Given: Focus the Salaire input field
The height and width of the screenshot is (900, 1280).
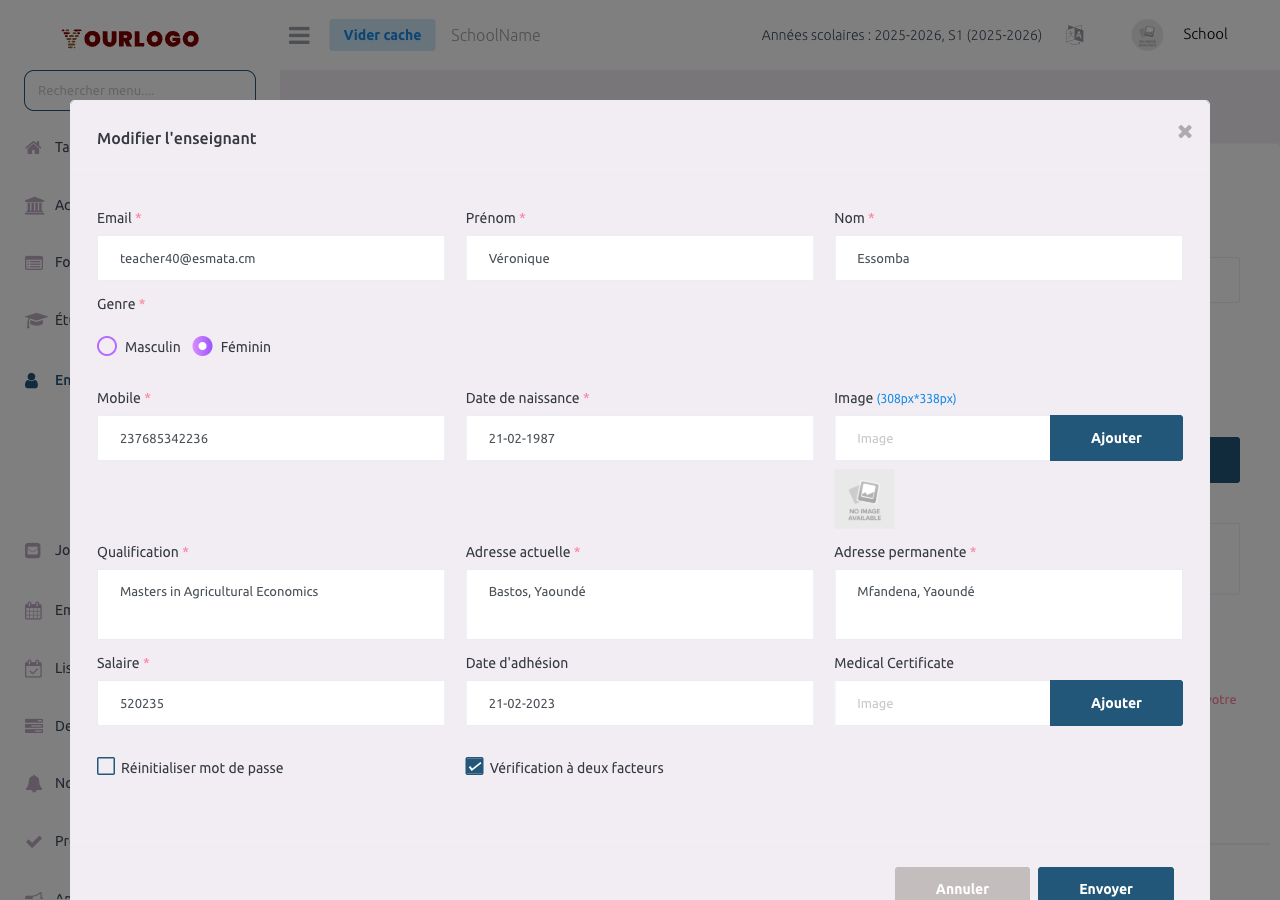Looking at the screenshot, I should coord(270,703).
